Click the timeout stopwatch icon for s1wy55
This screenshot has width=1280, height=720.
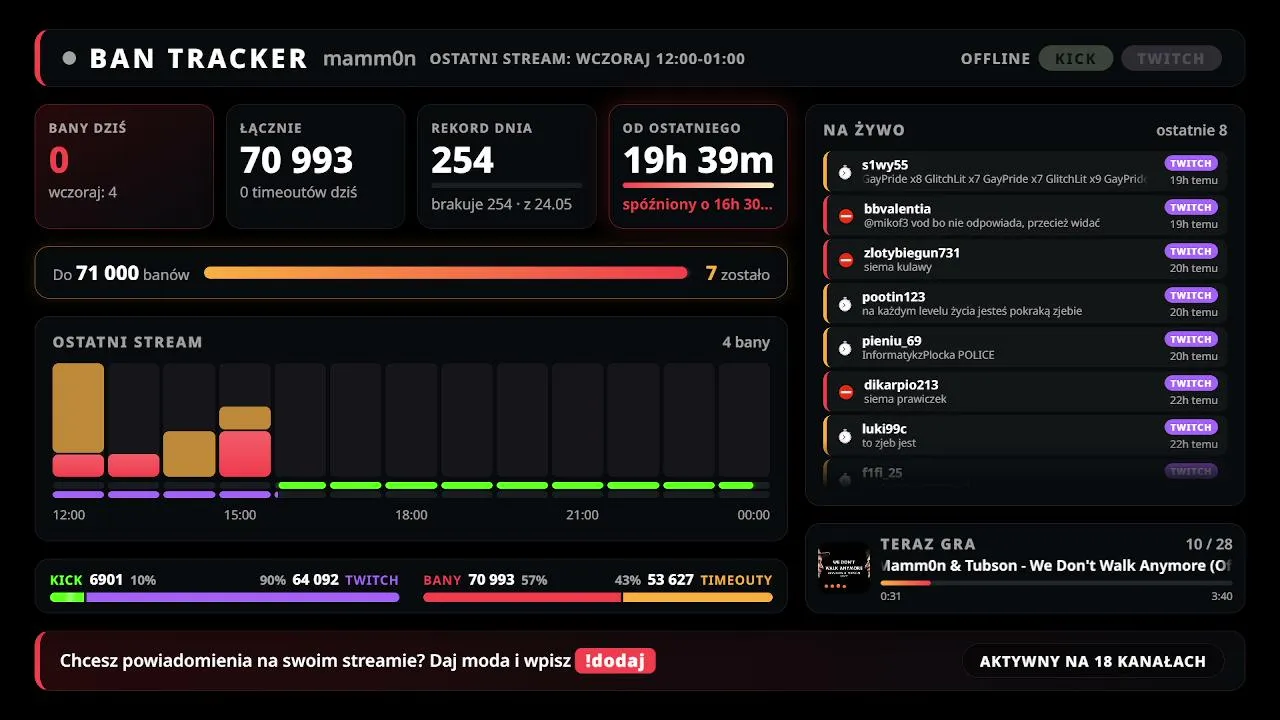click(845, 172)
